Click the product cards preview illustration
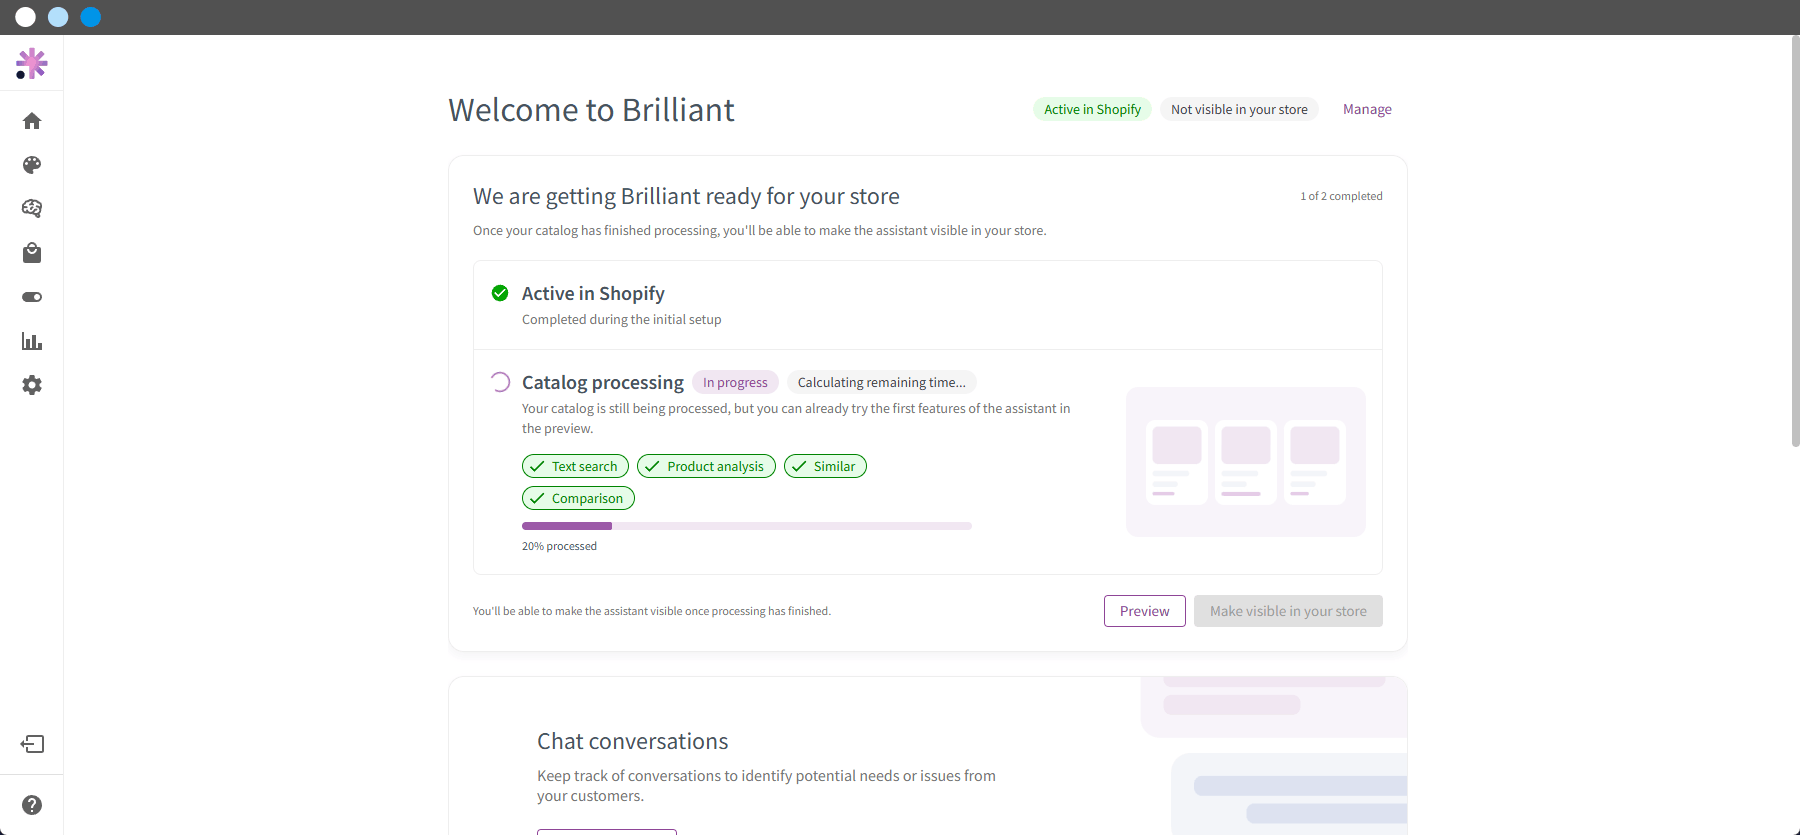This screenshot has width=1800, height=835. 1246,462
